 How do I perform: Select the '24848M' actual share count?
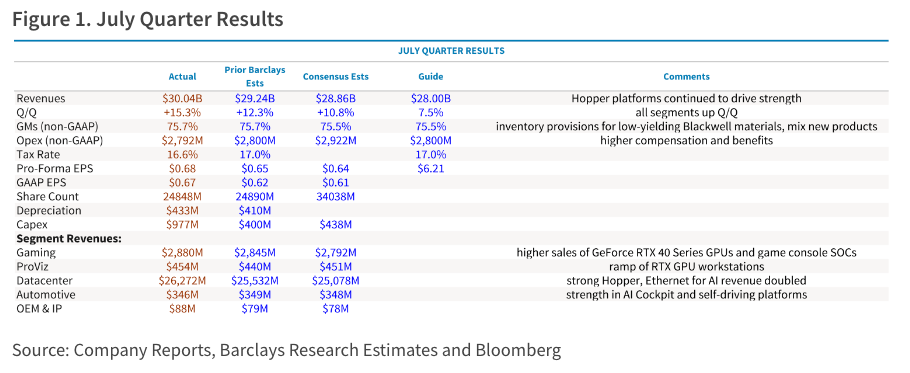pyautogui.click(x=182, y=197)
